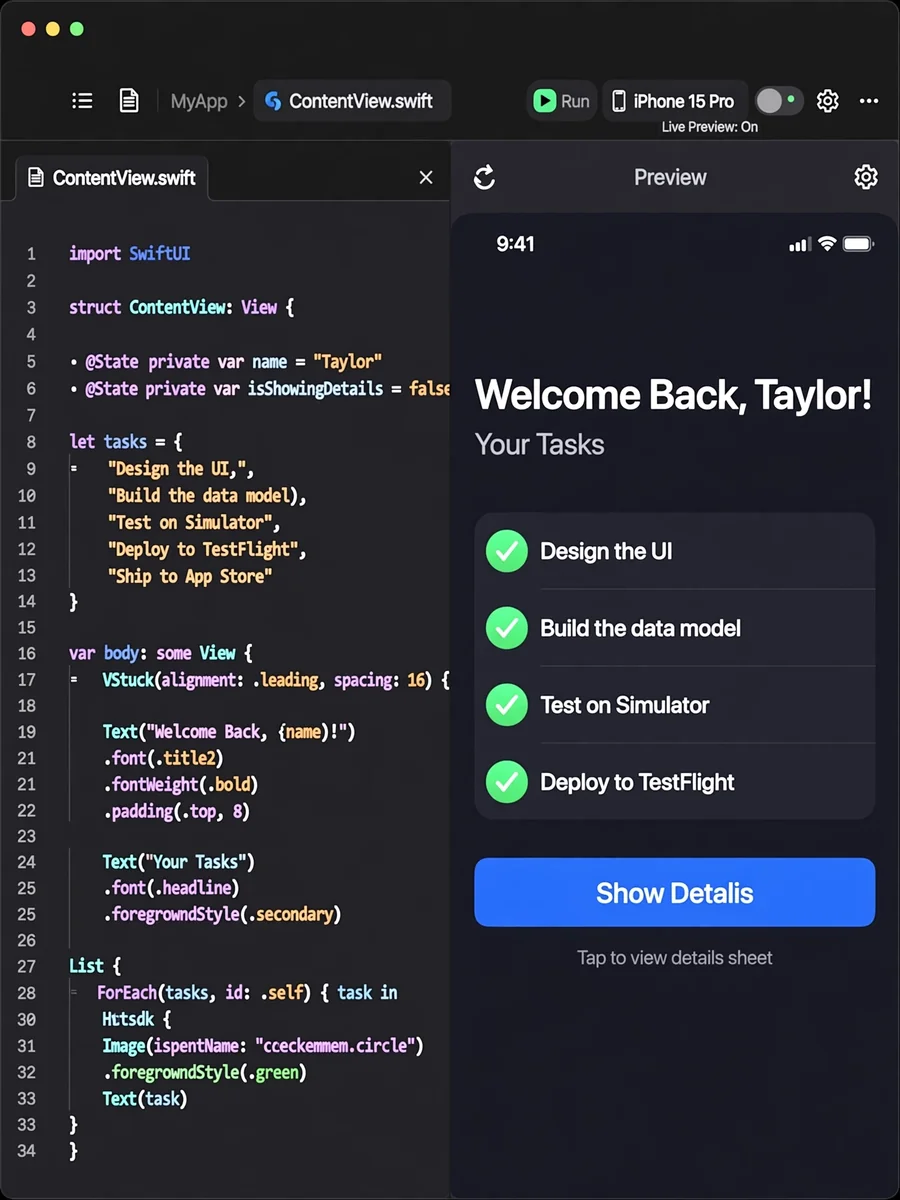900x1200 pixels.
Task: Open the navigator list icon in toolbar
Action: 82,101
